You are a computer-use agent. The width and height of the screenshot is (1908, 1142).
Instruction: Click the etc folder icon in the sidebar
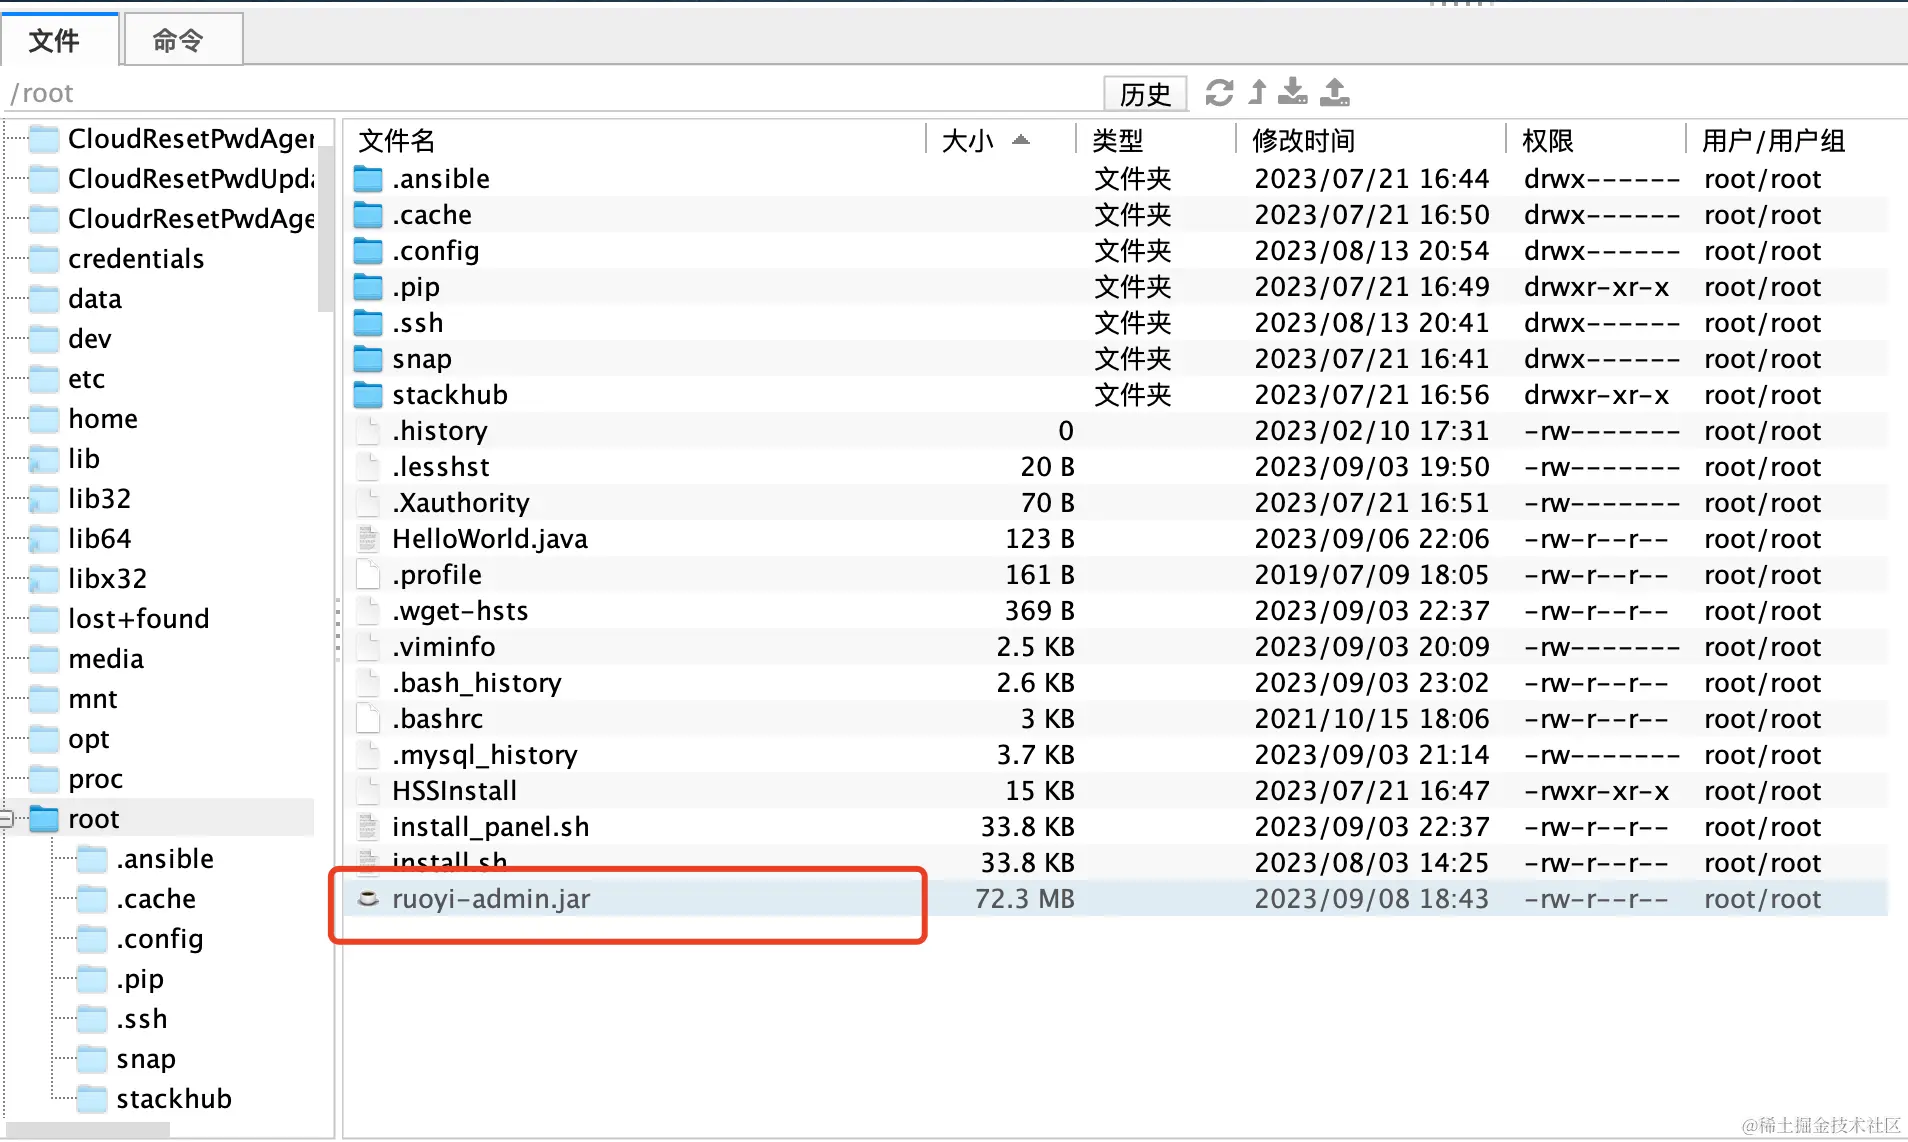coord(44,379)
